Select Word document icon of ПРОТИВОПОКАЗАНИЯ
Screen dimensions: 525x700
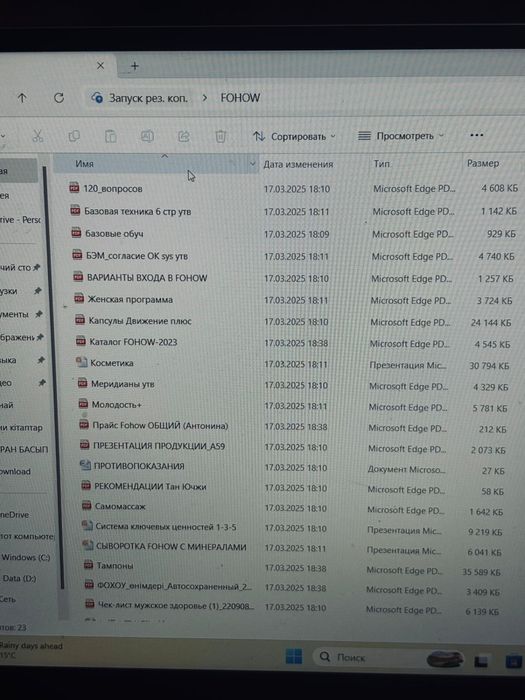85,465
